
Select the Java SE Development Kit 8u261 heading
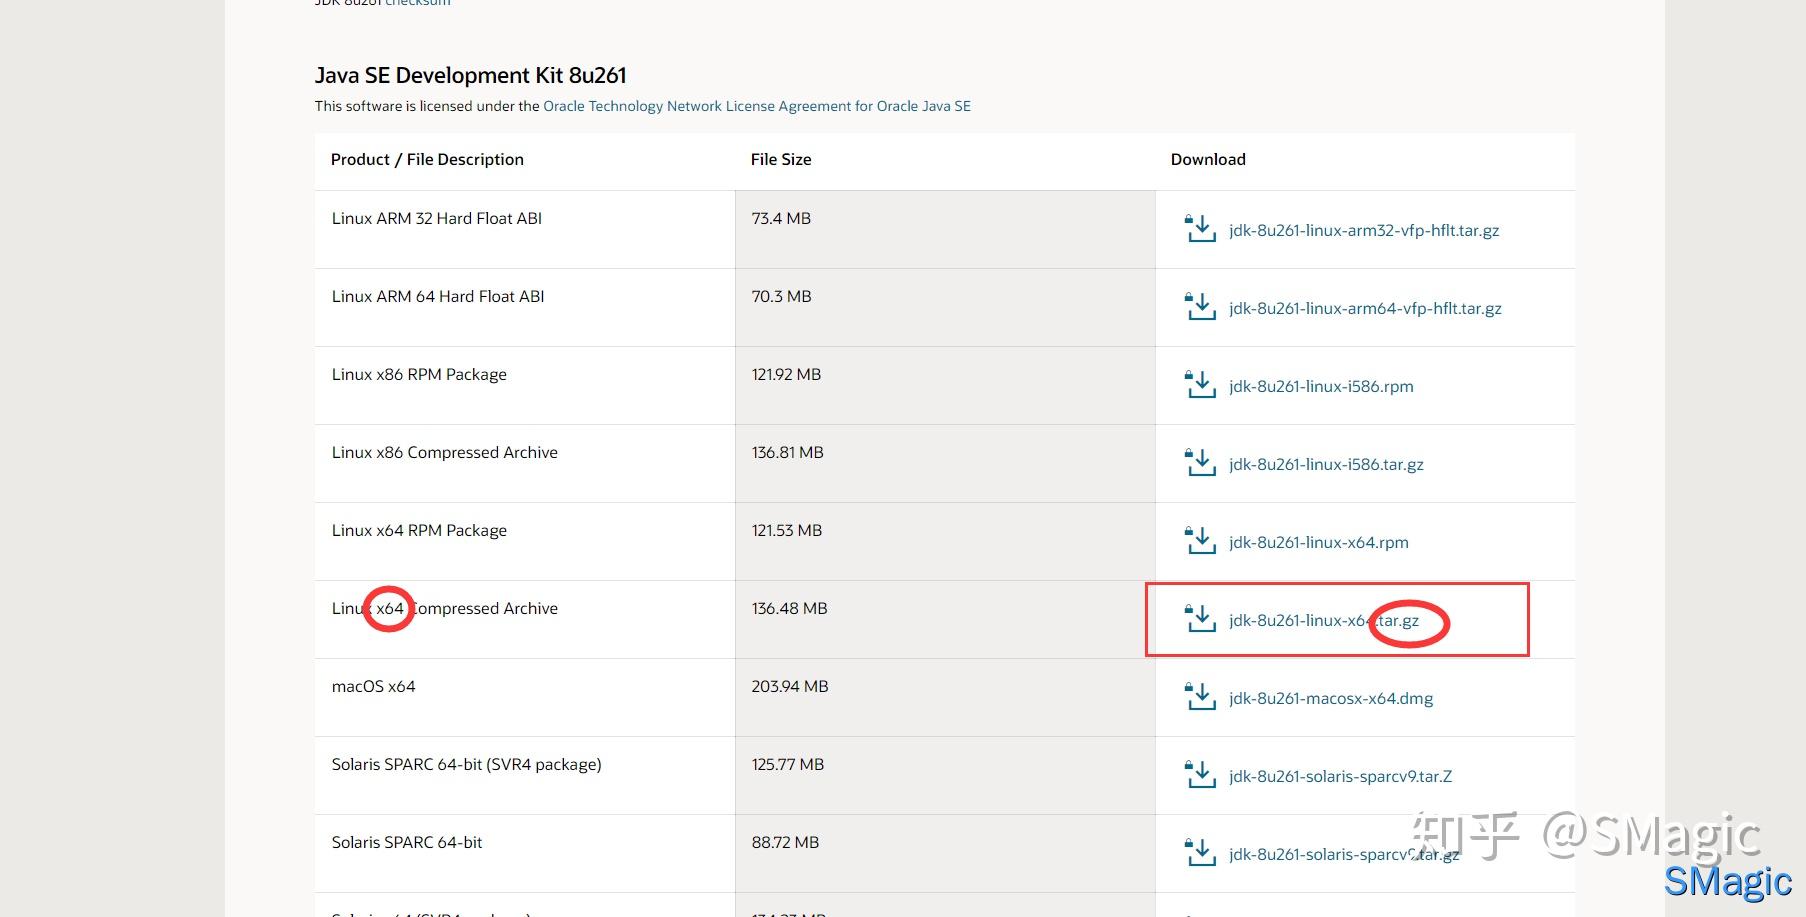[470, 75]
